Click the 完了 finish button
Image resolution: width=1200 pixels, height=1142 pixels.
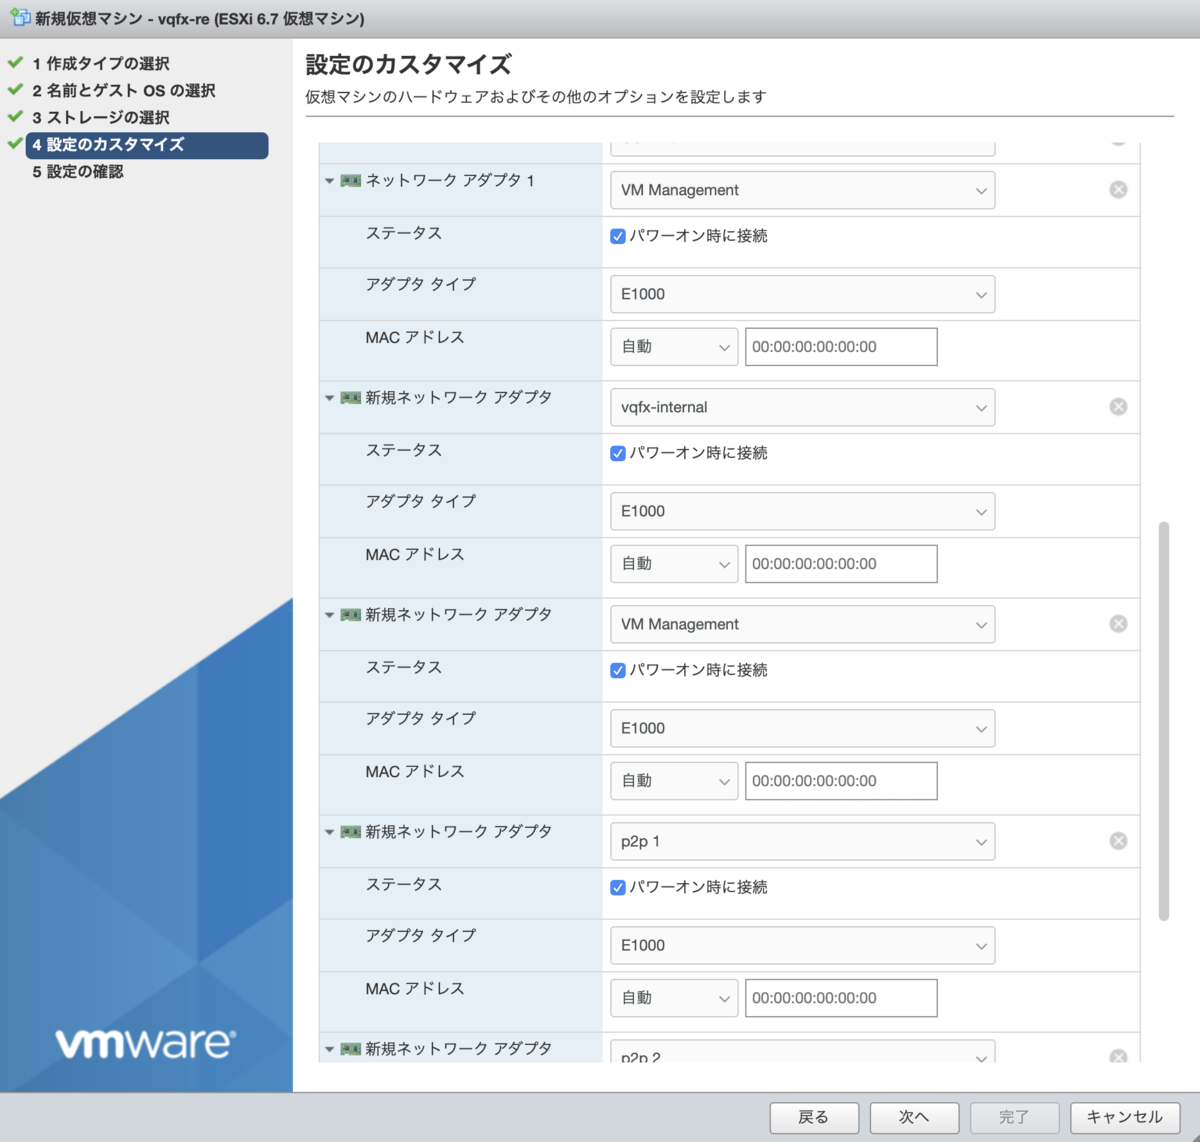(1014, 1117)
